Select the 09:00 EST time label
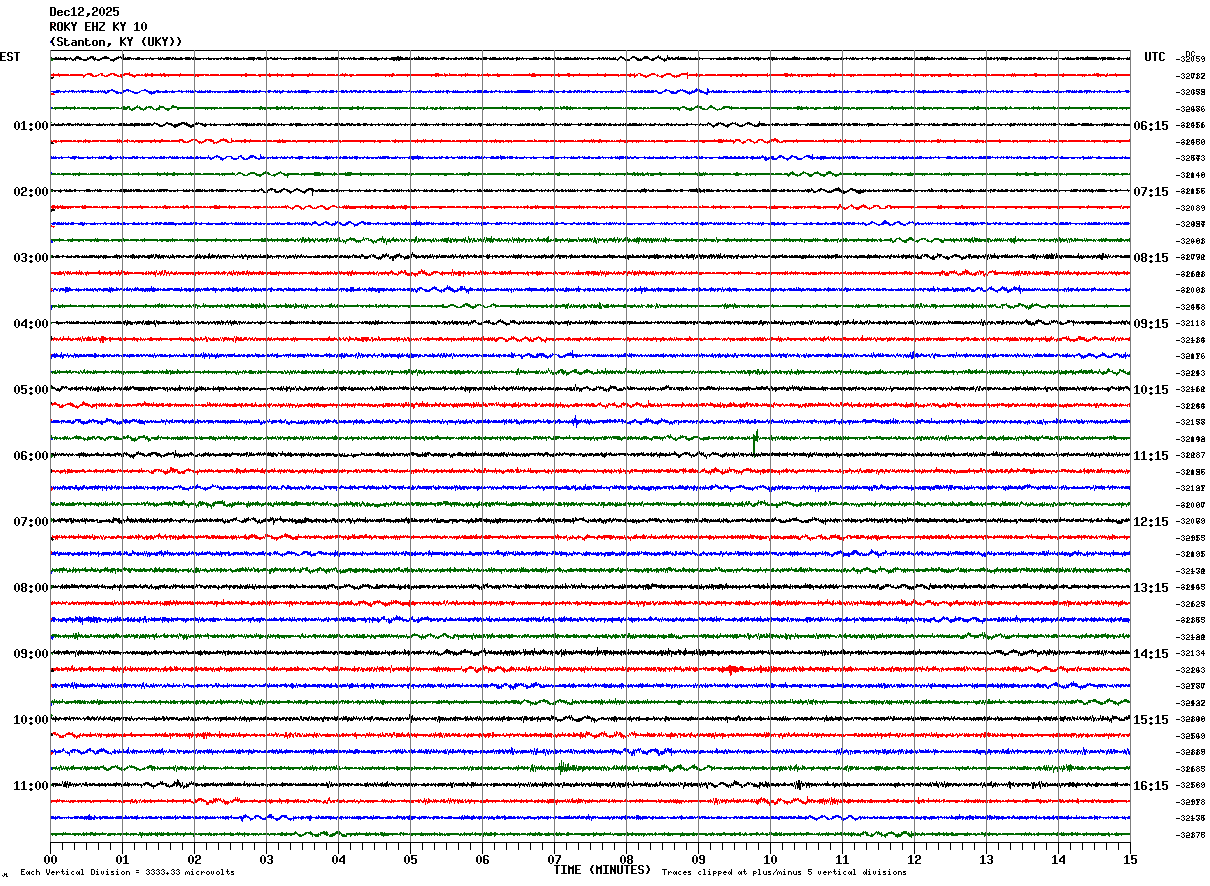The height and width of the screenshot is (886, 1210). tap(31, 654)
